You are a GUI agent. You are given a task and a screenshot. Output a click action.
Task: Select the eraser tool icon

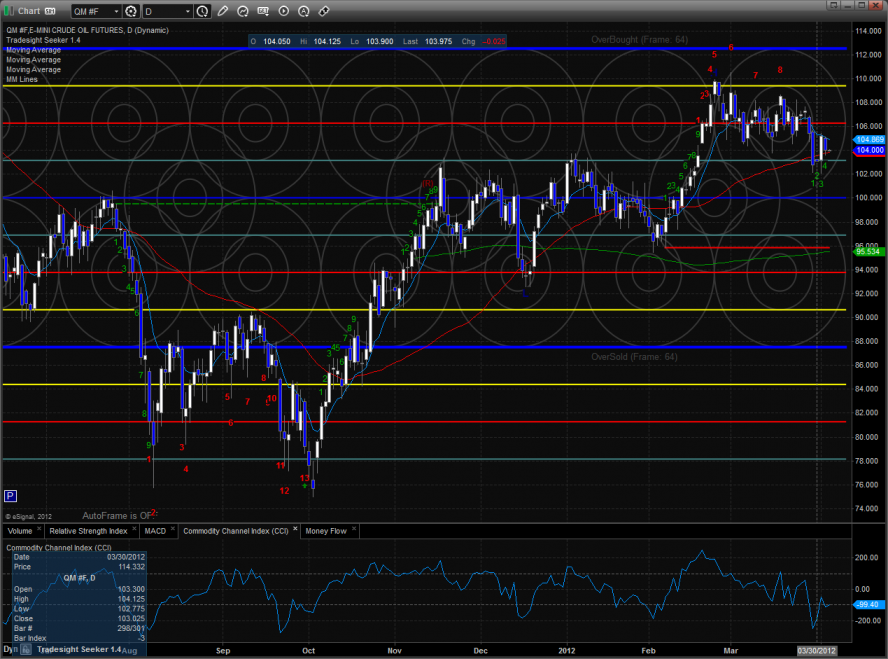[x=323, y=11]
